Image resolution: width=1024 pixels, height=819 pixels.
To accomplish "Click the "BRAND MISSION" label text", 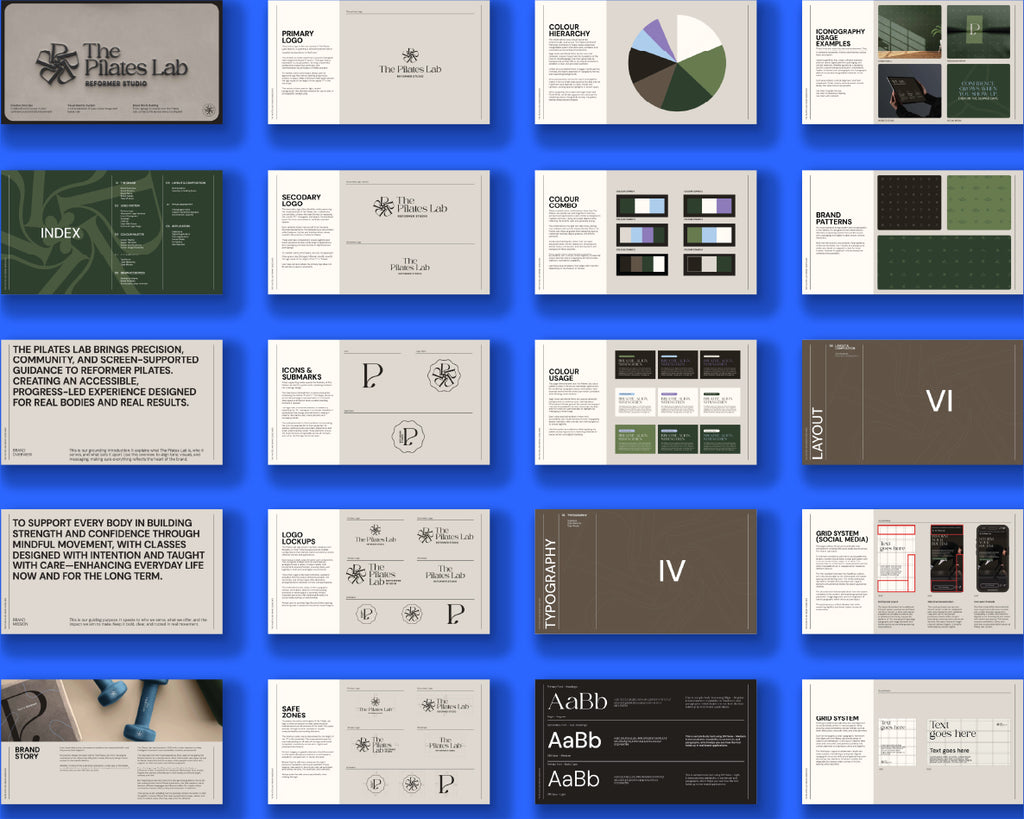I will [x=20, y=621].
